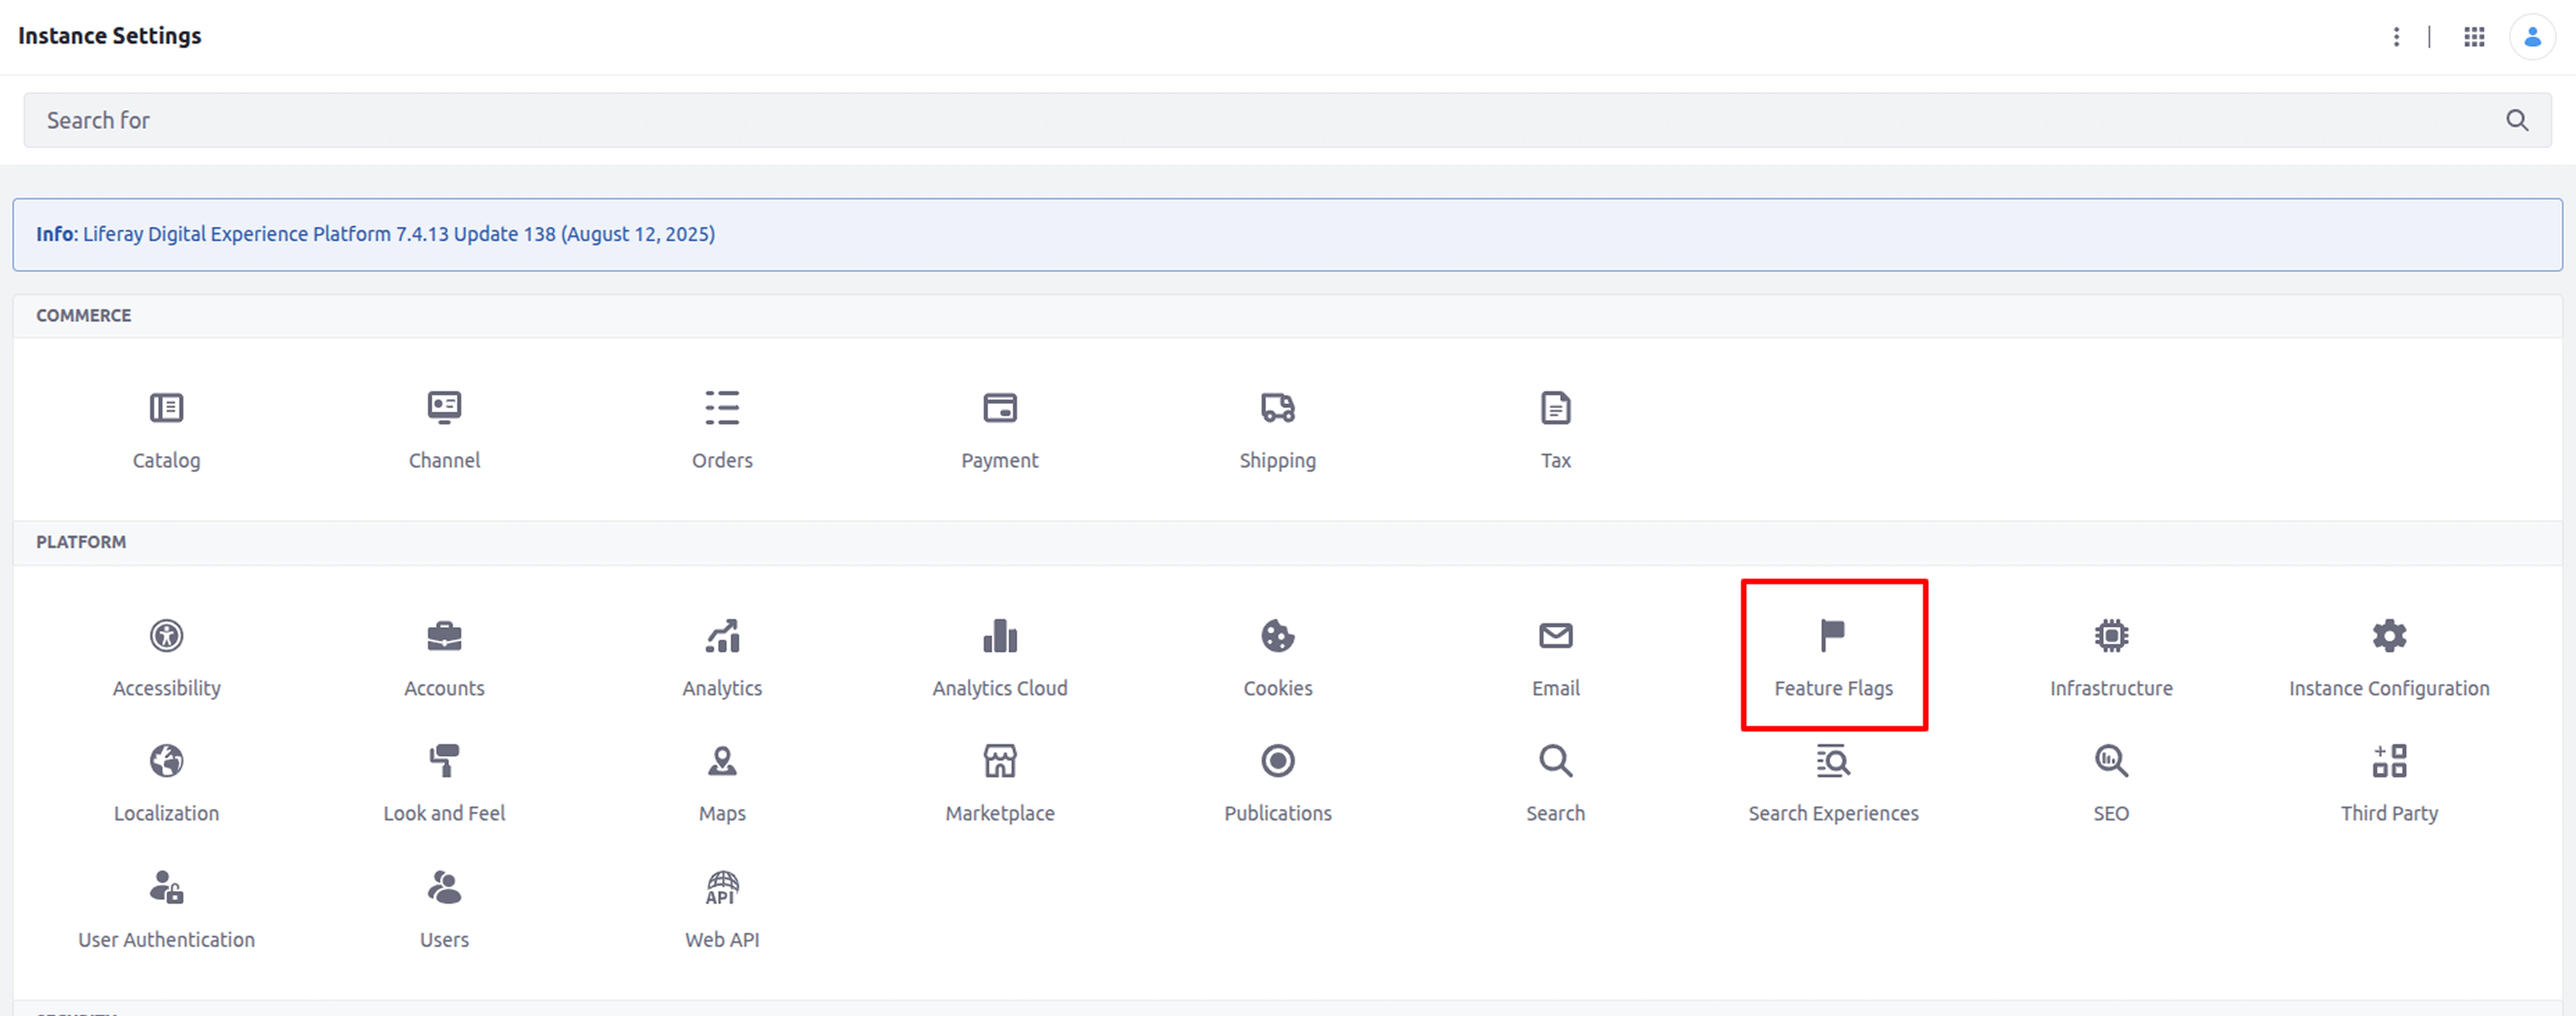This screenshot has height=1016, width=2576.
Task: Click the Liferay version info alert text
Action: tap(376, 234)
